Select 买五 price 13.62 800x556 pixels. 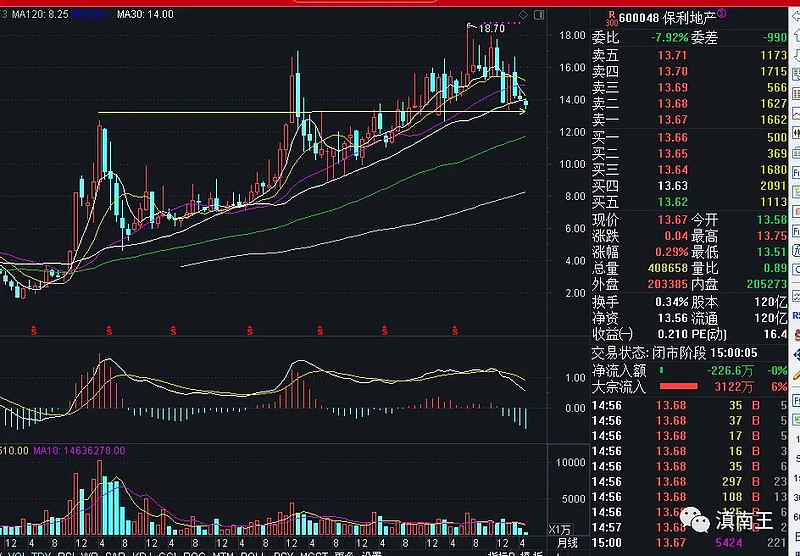click(672, 202)
